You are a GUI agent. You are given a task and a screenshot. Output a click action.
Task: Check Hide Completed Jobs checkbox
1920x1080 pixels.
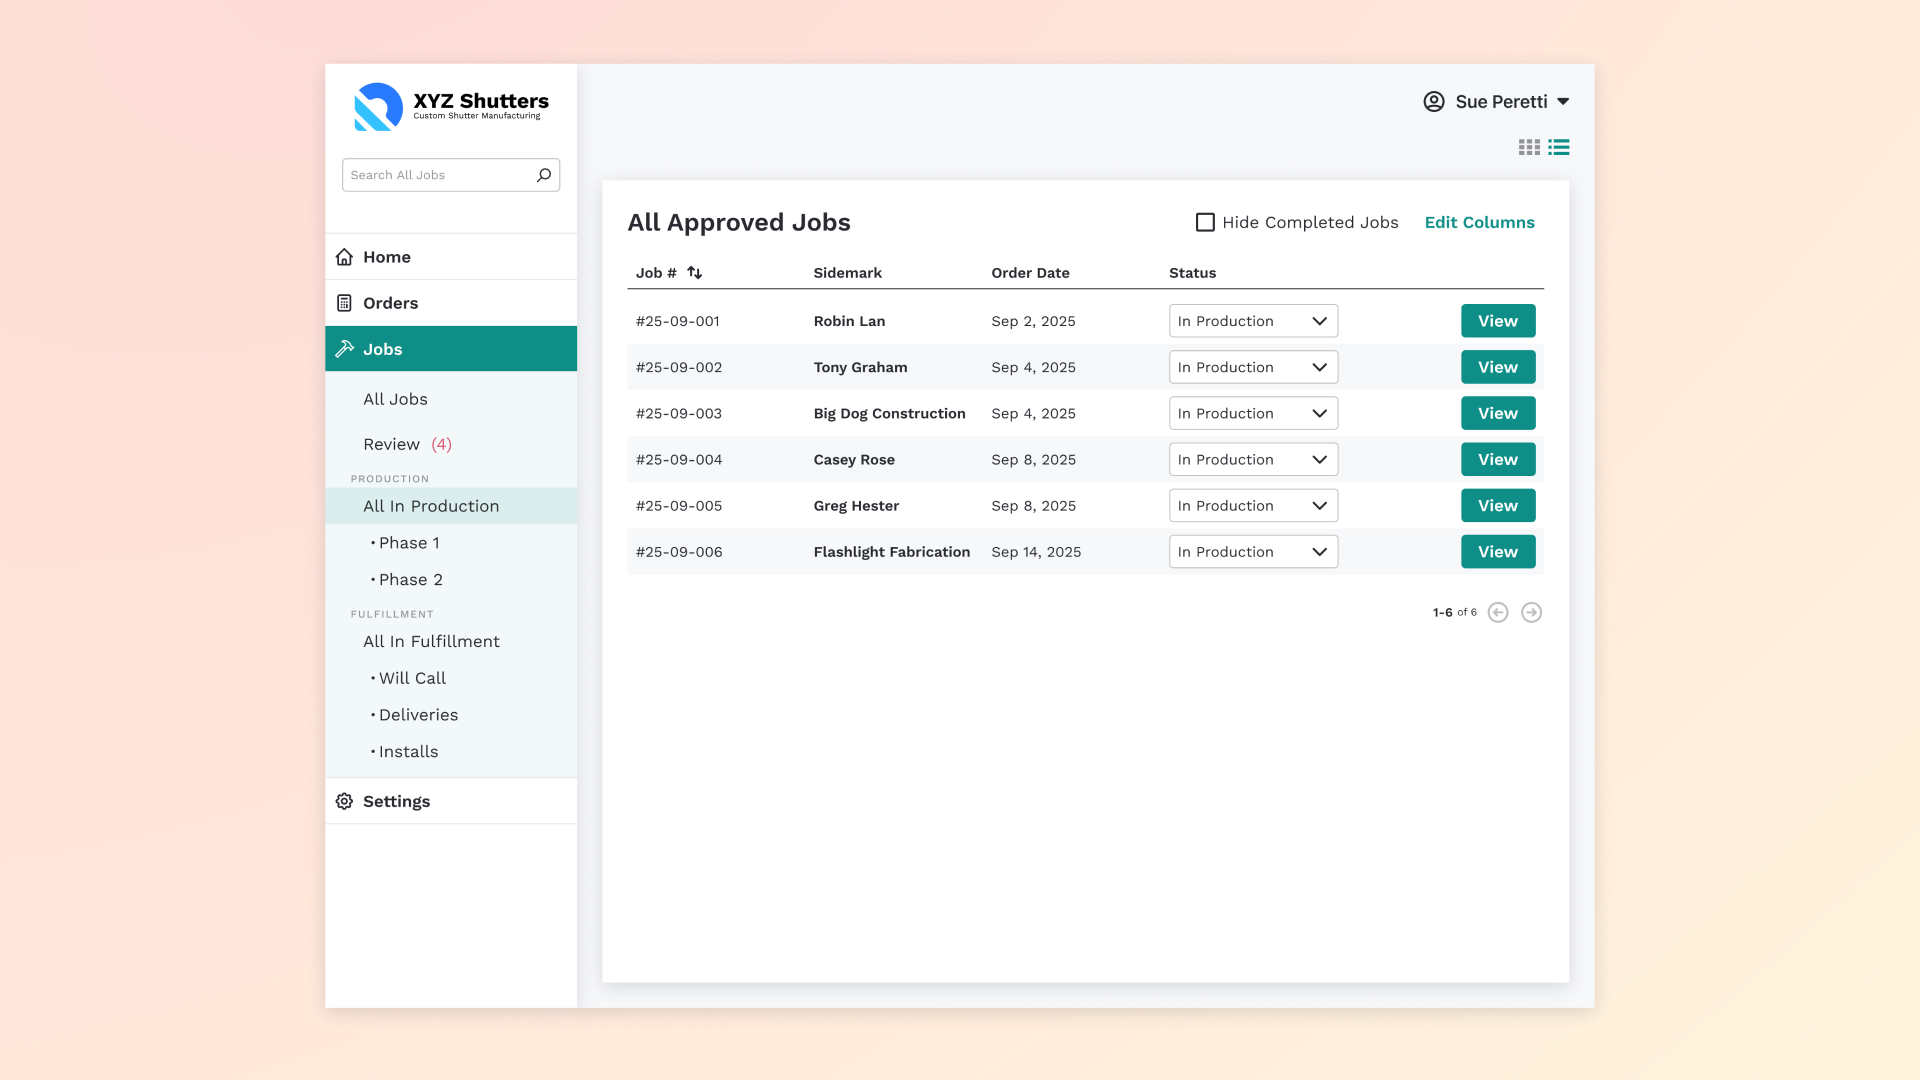(x=1205, y=223)
